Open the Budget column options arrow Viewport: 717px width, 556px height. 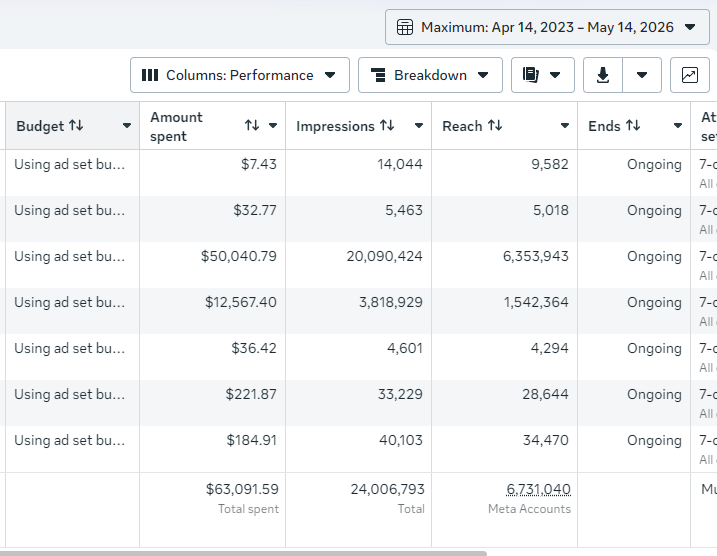pyautogui.click(x=127, y=126)
